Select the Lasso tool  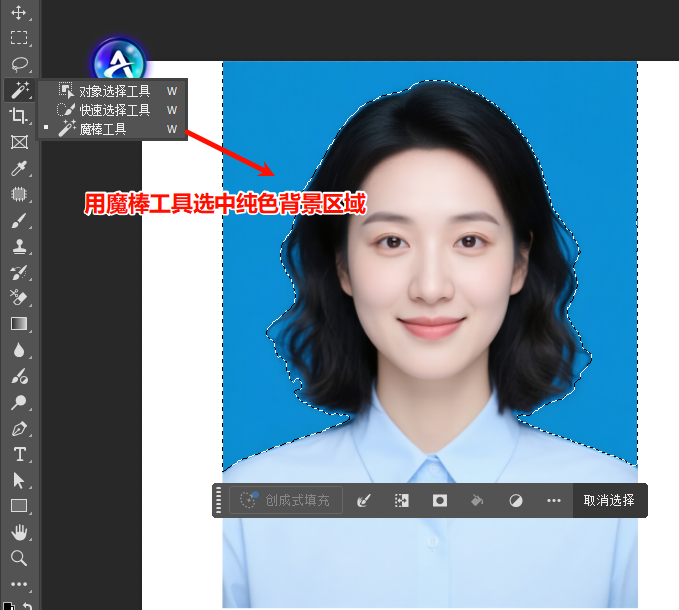(x=18, y=64)
